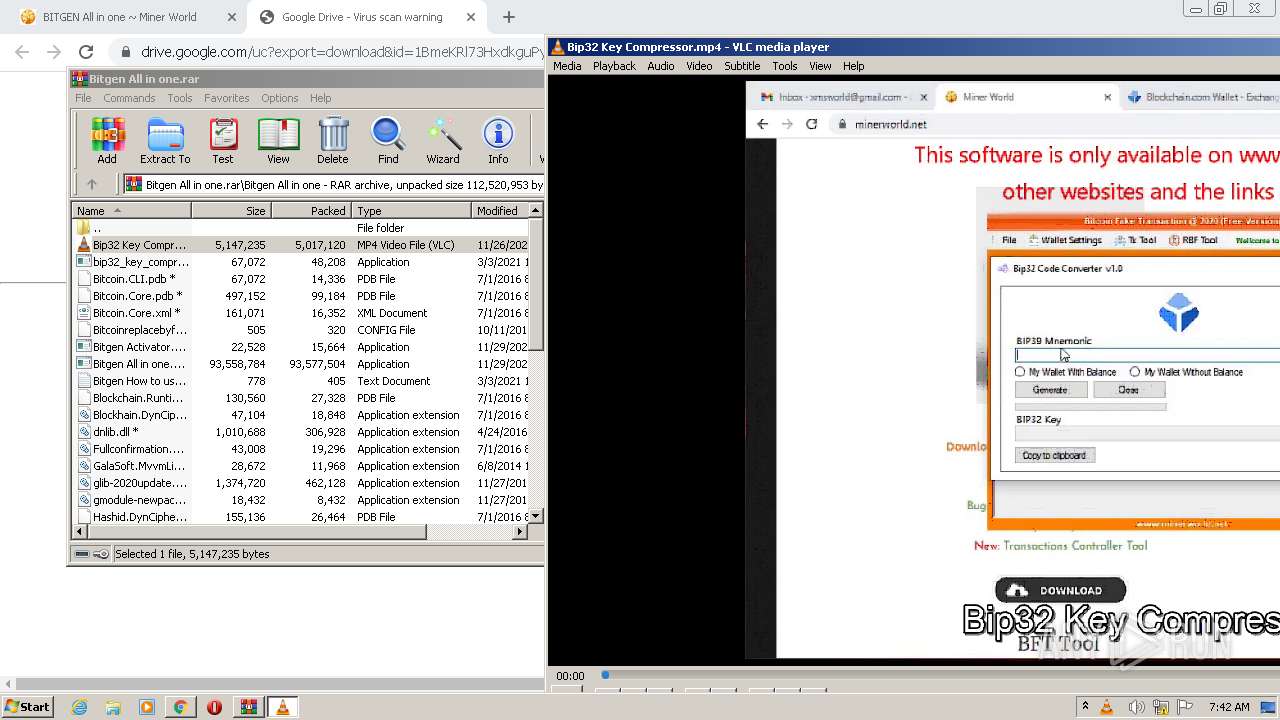Image resolution: width=1280 pixels, height=720 pixels.
Task: Go up one folder level in WinRAR
Action: pos(92,184)
